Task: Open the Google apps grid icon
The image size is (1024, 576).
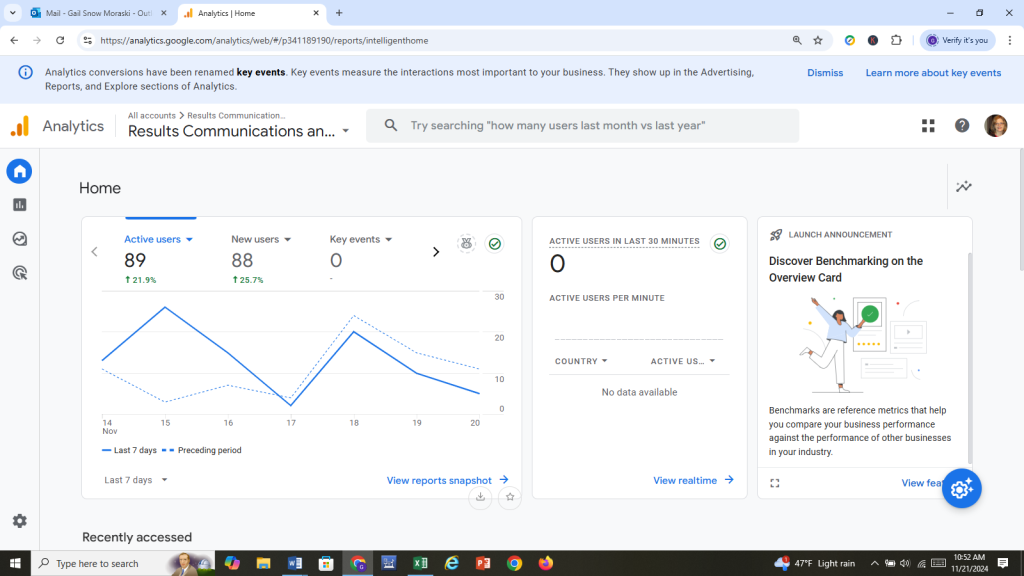Action: [x=928, y=125]
